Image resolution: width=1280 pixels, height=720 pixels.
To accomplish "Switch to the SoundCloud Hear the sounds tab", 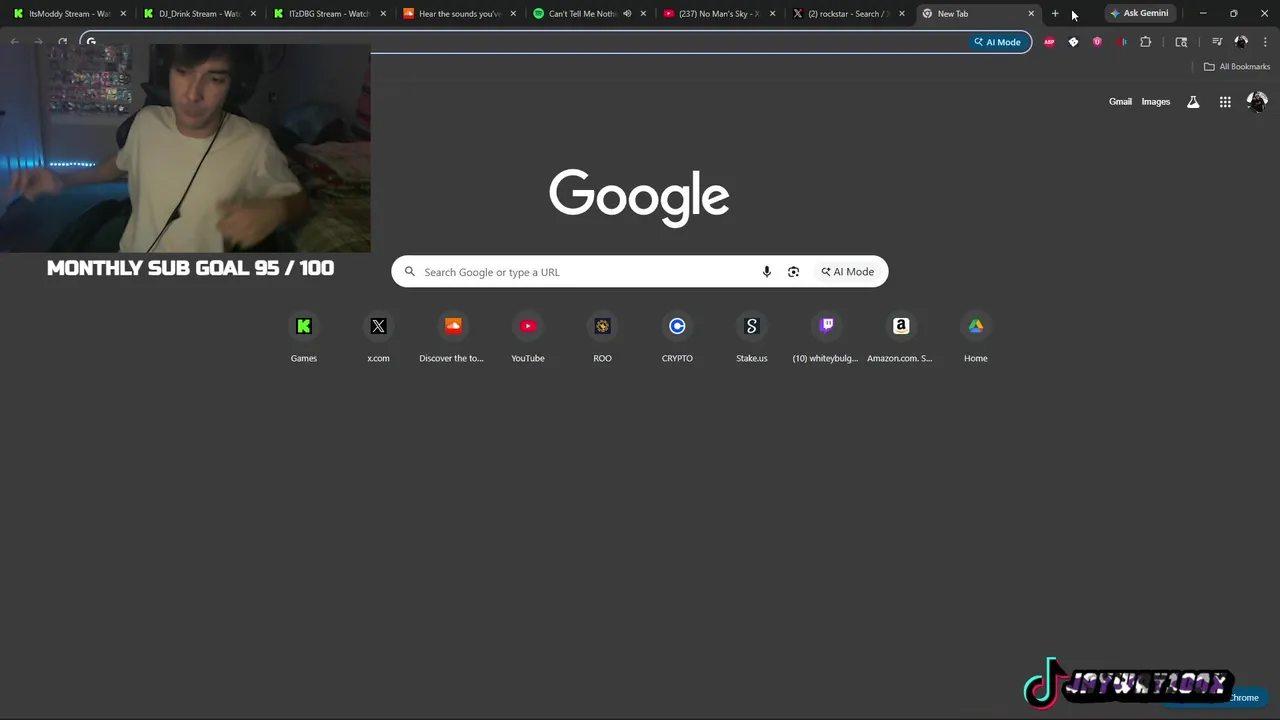I will (459, 14).
